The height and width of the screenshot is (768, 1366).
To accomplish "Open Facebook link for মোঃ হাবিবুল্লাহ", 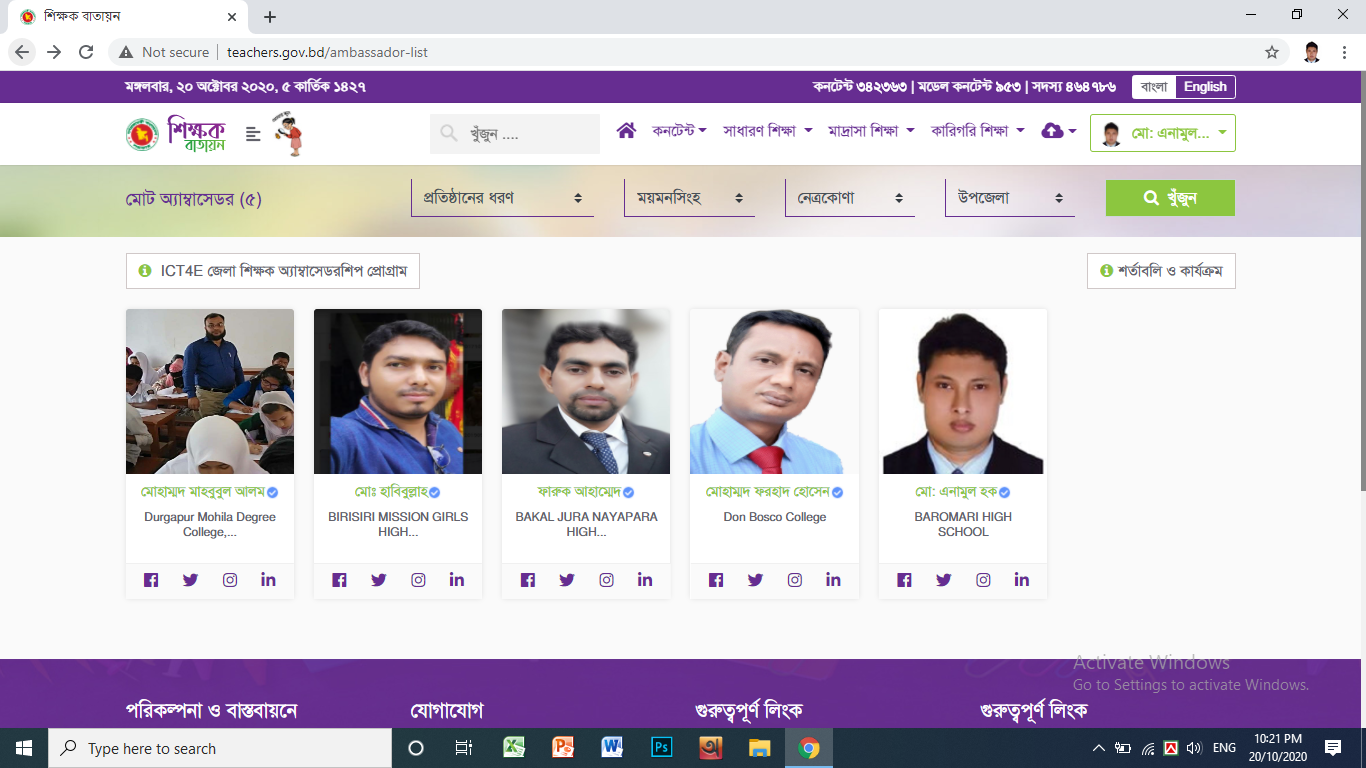I will click(339, 580).
